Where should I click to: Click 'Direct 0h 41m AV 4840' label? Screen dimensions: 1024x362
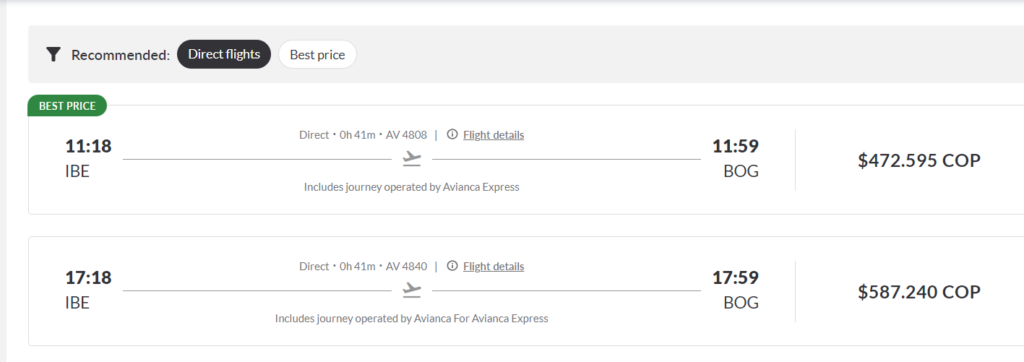pyautogui.click(x=363, y=267)
